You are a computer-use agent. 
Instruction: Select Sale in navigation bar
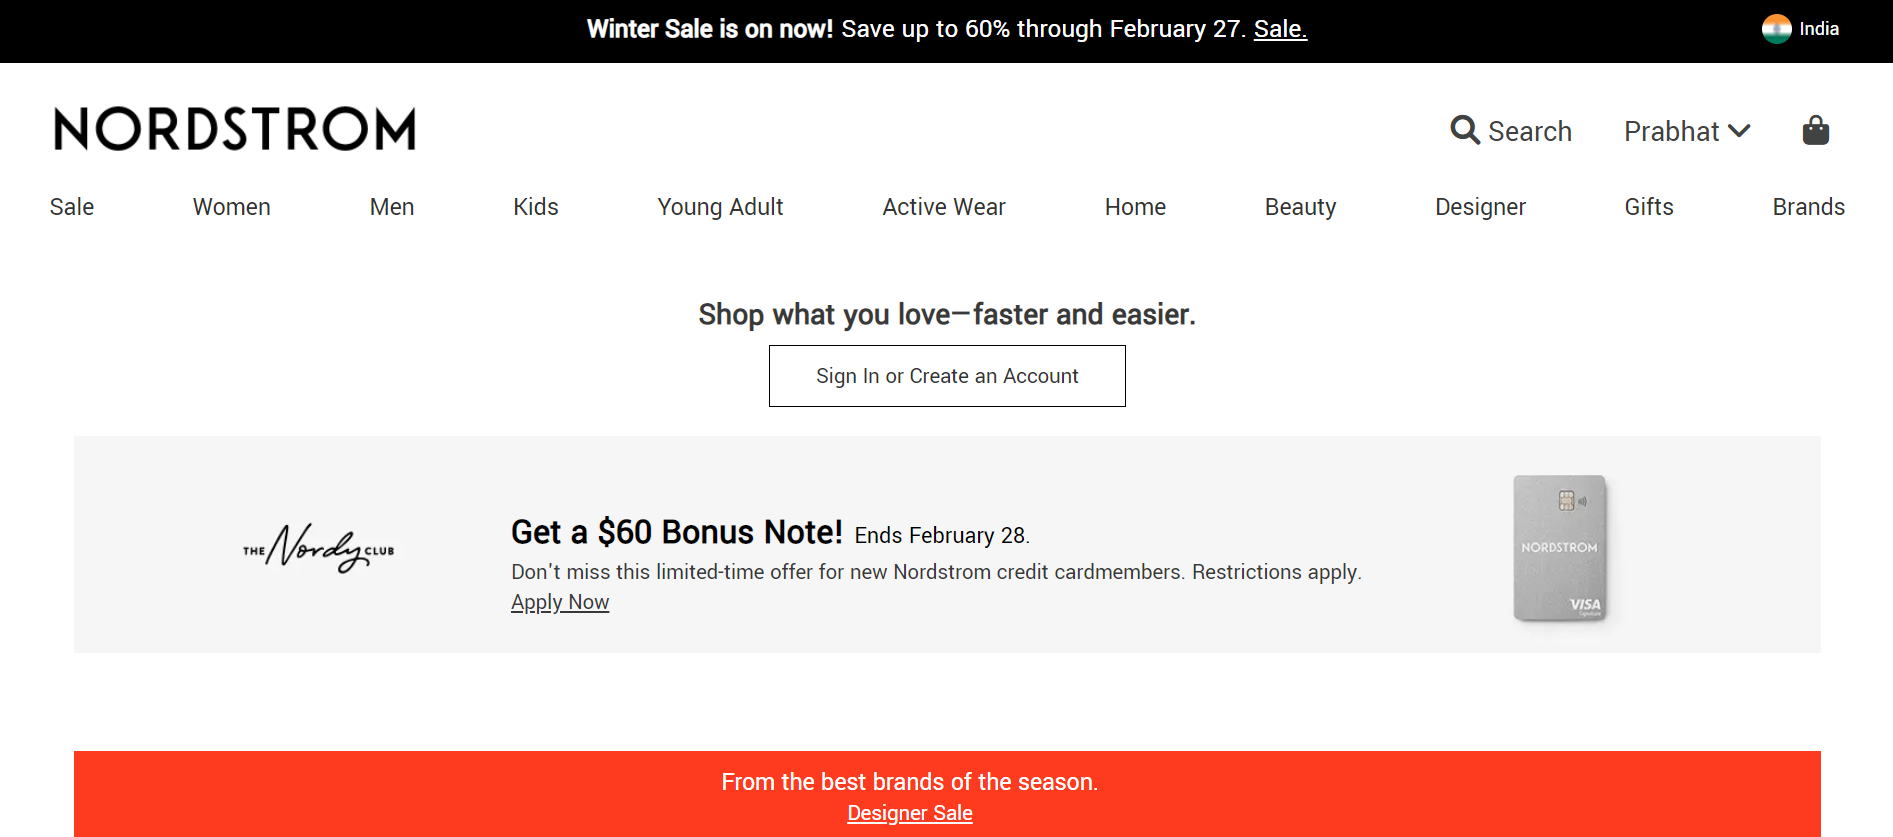[72, 207]
